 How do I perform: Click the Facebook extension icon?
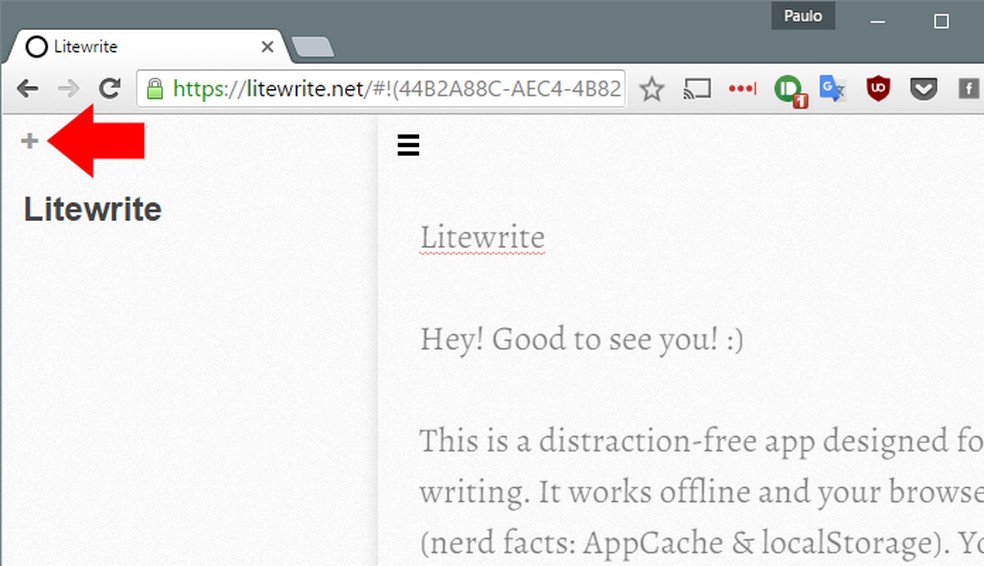968,89
